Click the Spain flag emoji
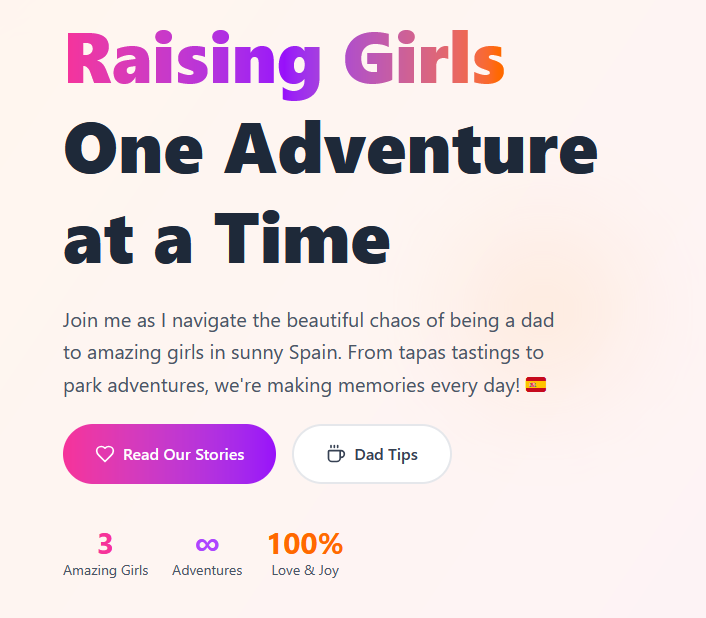 point(536,385)
